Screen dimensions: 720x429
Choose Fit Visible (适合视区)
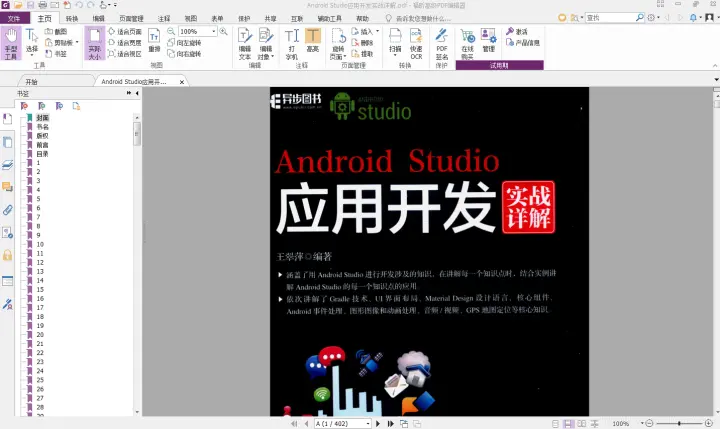click(x=125, y=54)
